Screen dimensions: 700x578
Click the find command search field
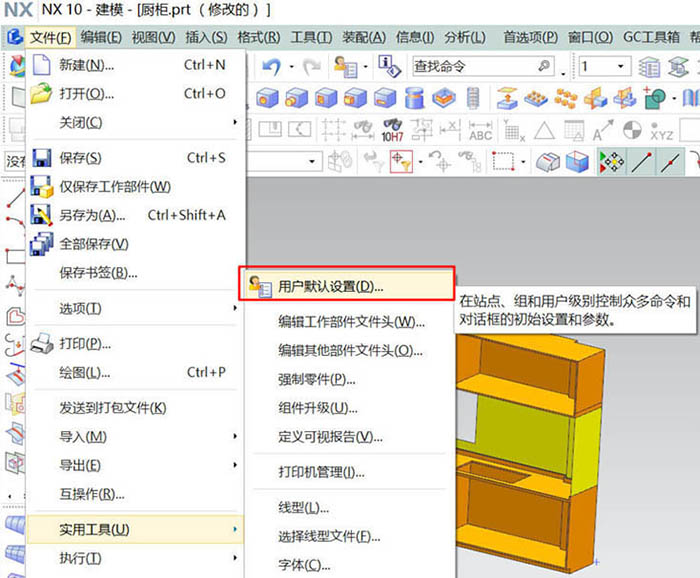click(x=483, y=67)
